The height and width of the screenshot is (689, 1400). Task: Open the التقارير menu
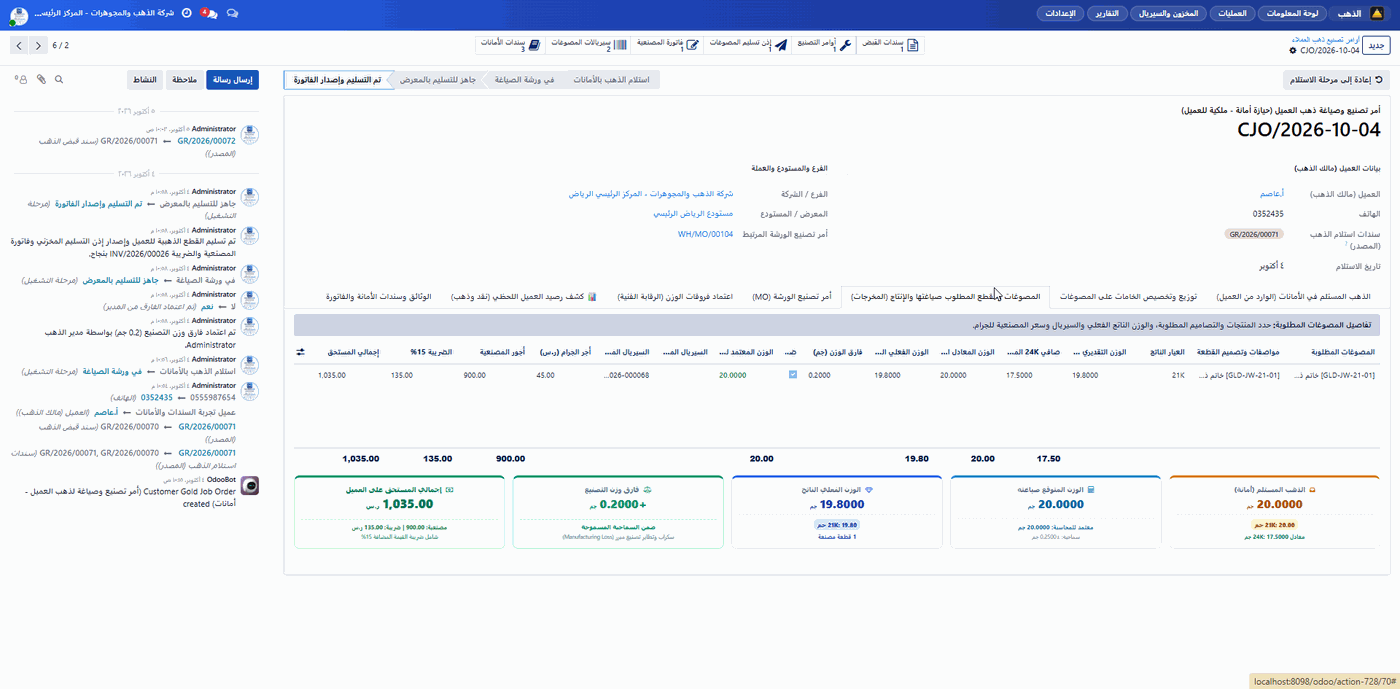(1108, 13)
